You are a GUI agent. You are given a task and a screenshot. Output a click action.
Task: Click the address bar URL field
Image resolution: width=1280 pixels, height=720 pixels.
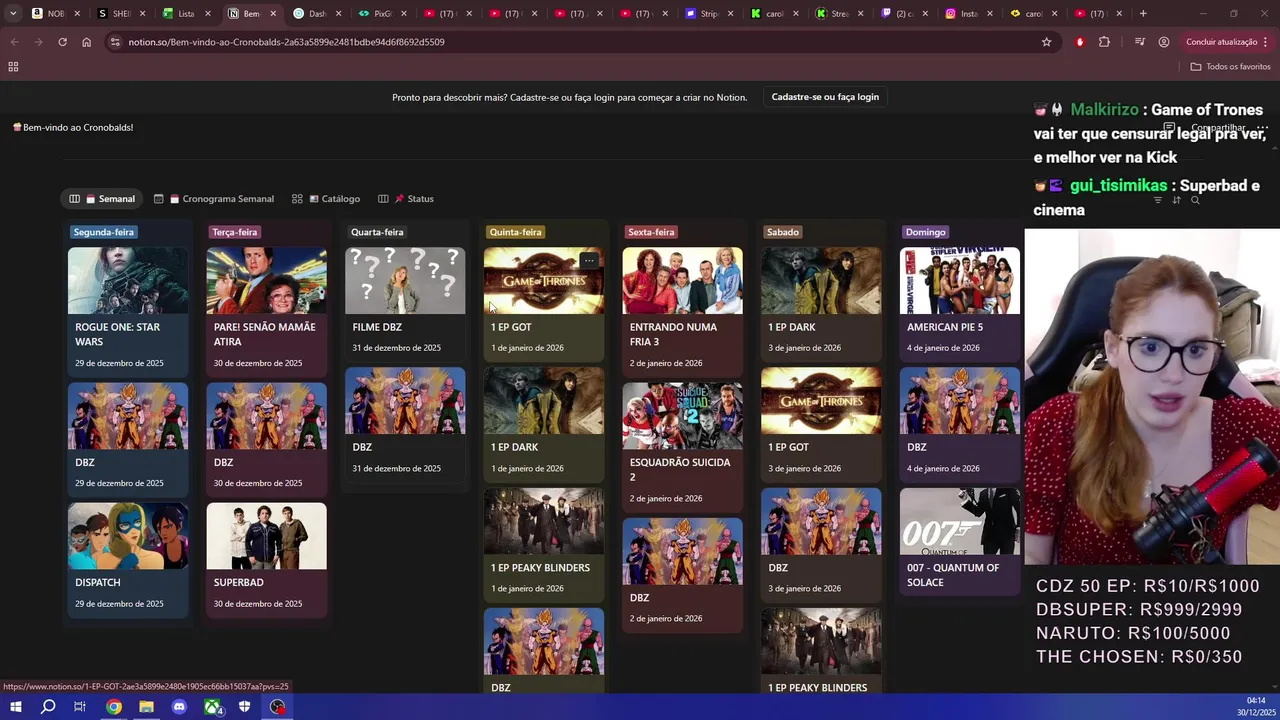[x=580, y=42]
